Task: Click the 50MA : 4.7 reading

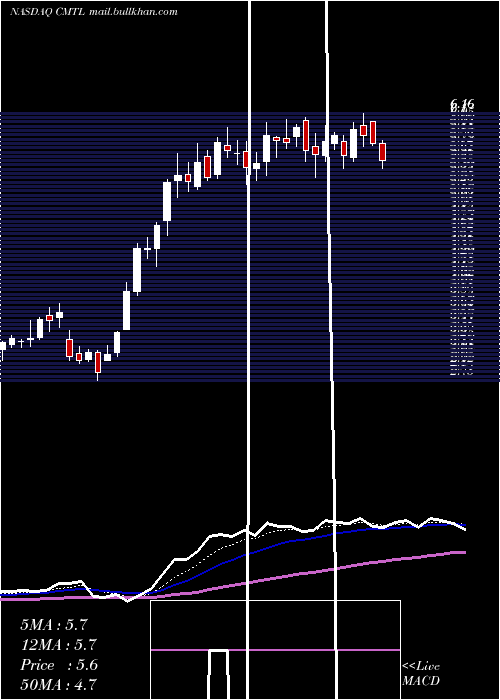Action: click(58, 685)
